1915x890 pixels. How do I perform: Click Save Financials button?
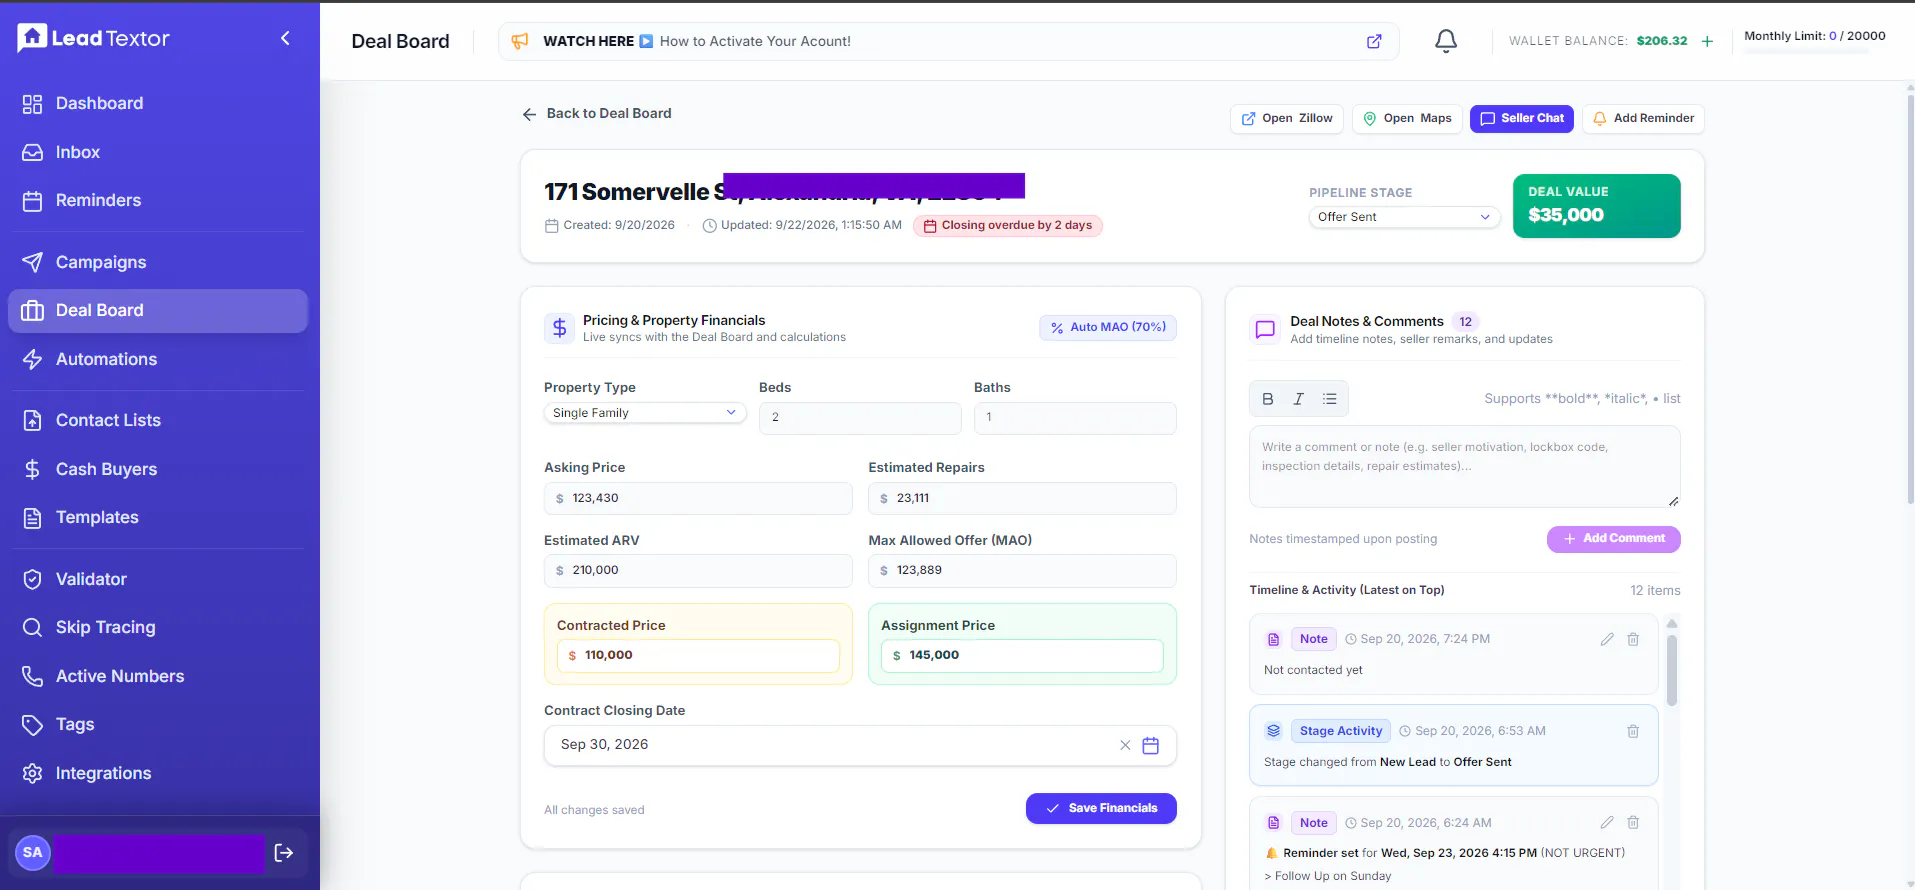tap(1101, 808)
